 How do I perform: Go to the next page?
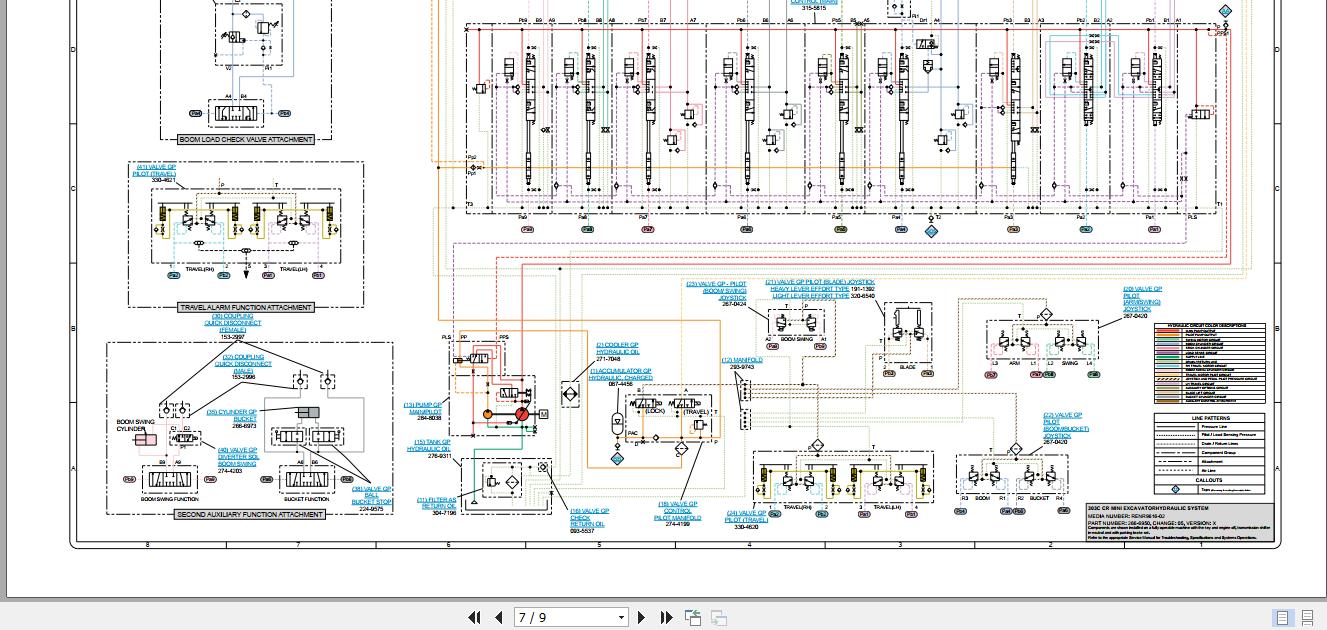coord(642,618)
